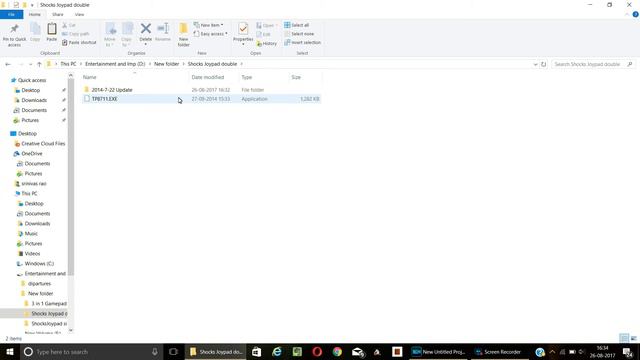The image size is (640, 360).
Task: Click the Rename ribbon icon
Action: pos(163,32)
